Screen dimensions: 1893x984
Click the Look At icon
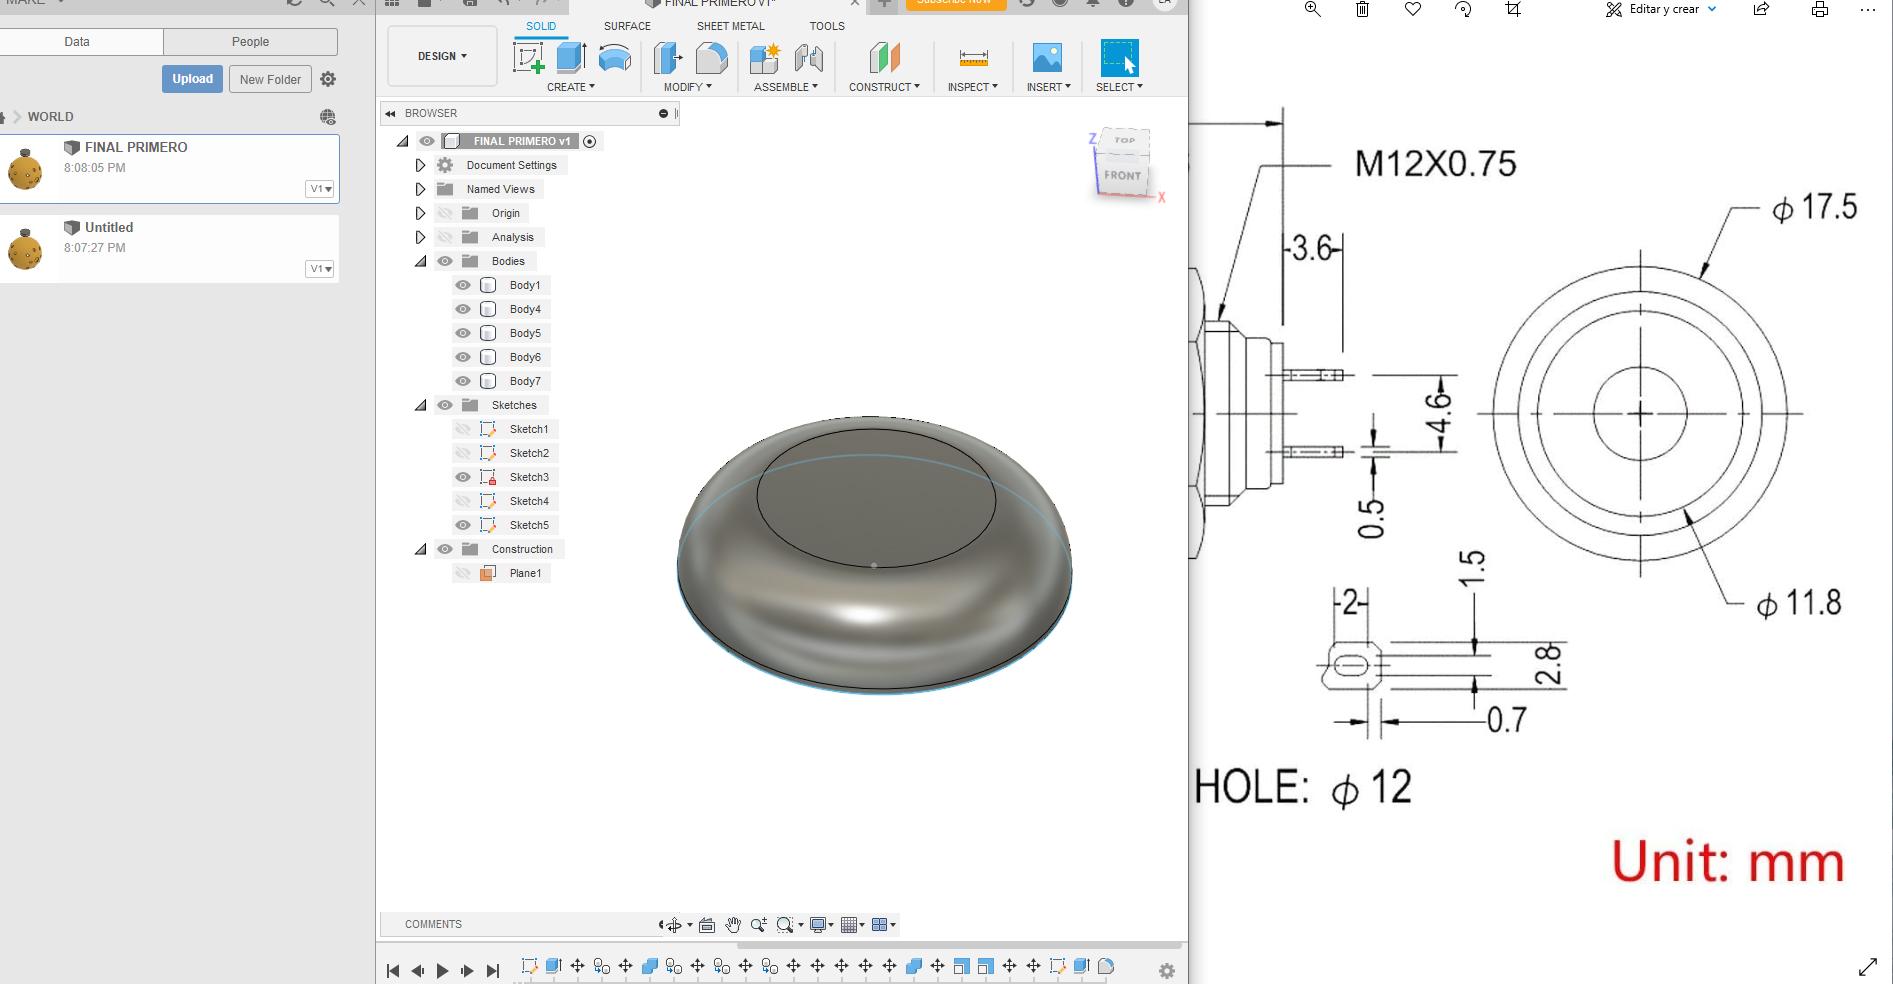[x=707, y=925]
